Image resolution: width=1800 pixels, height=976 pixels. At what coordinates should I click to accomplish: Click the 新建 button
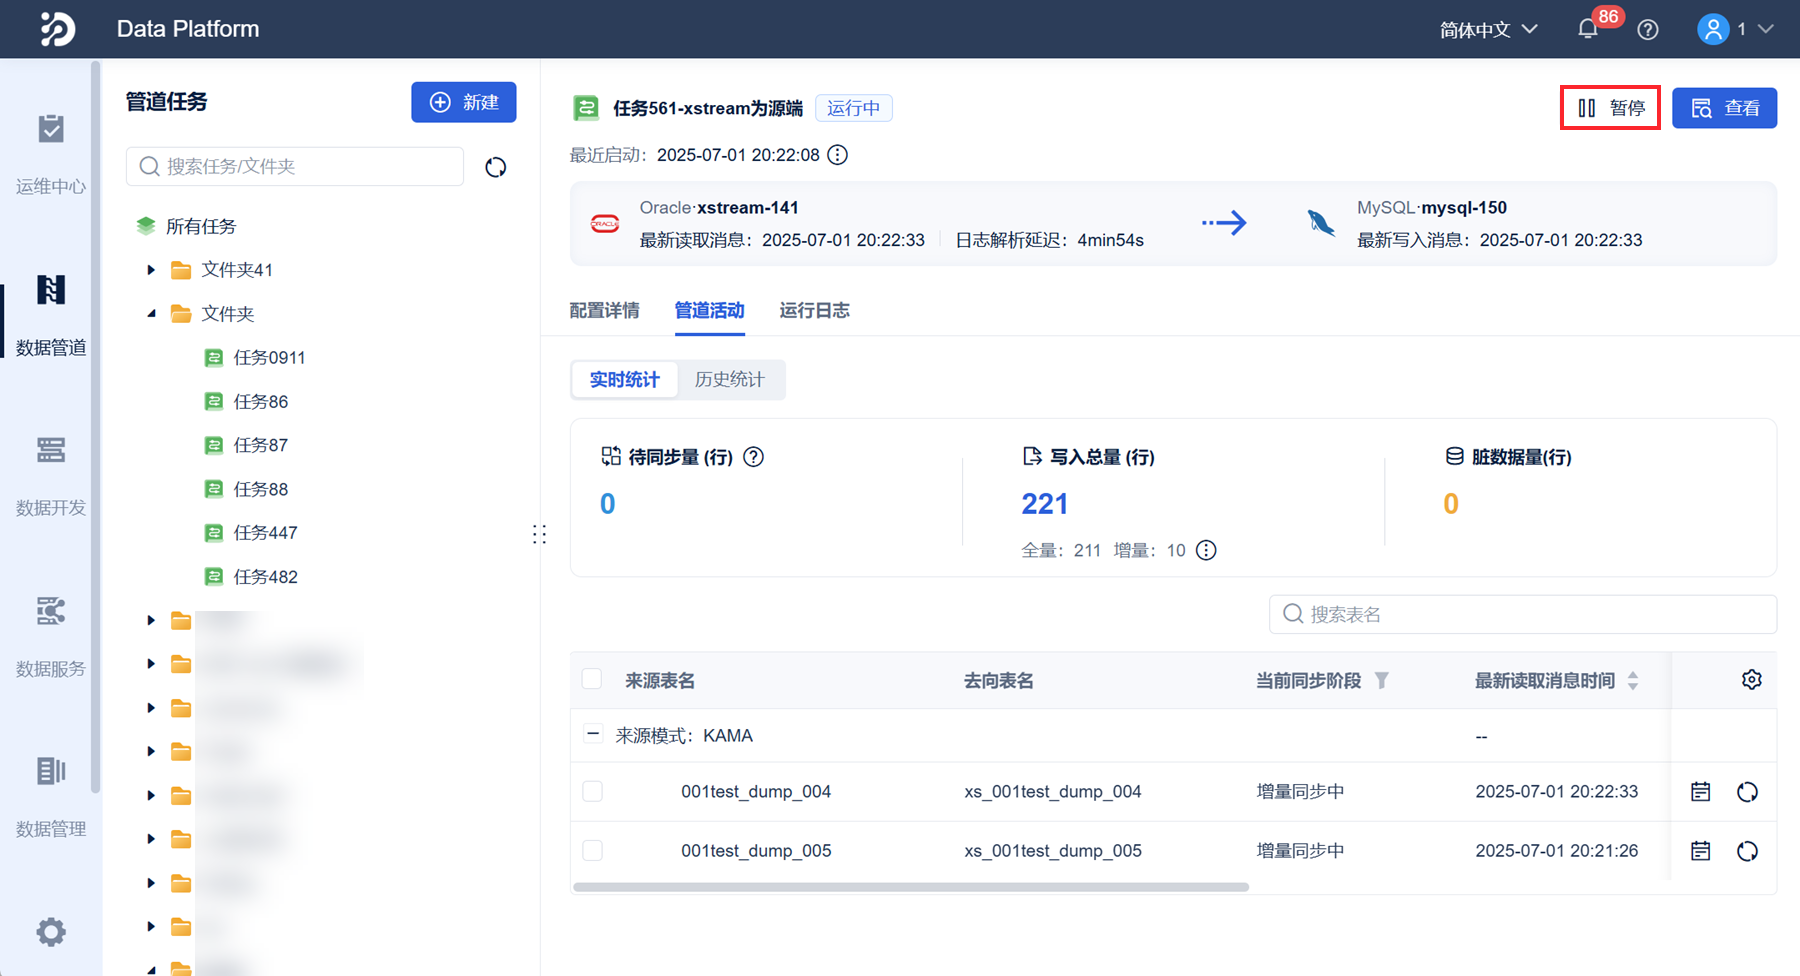point(464,102)
